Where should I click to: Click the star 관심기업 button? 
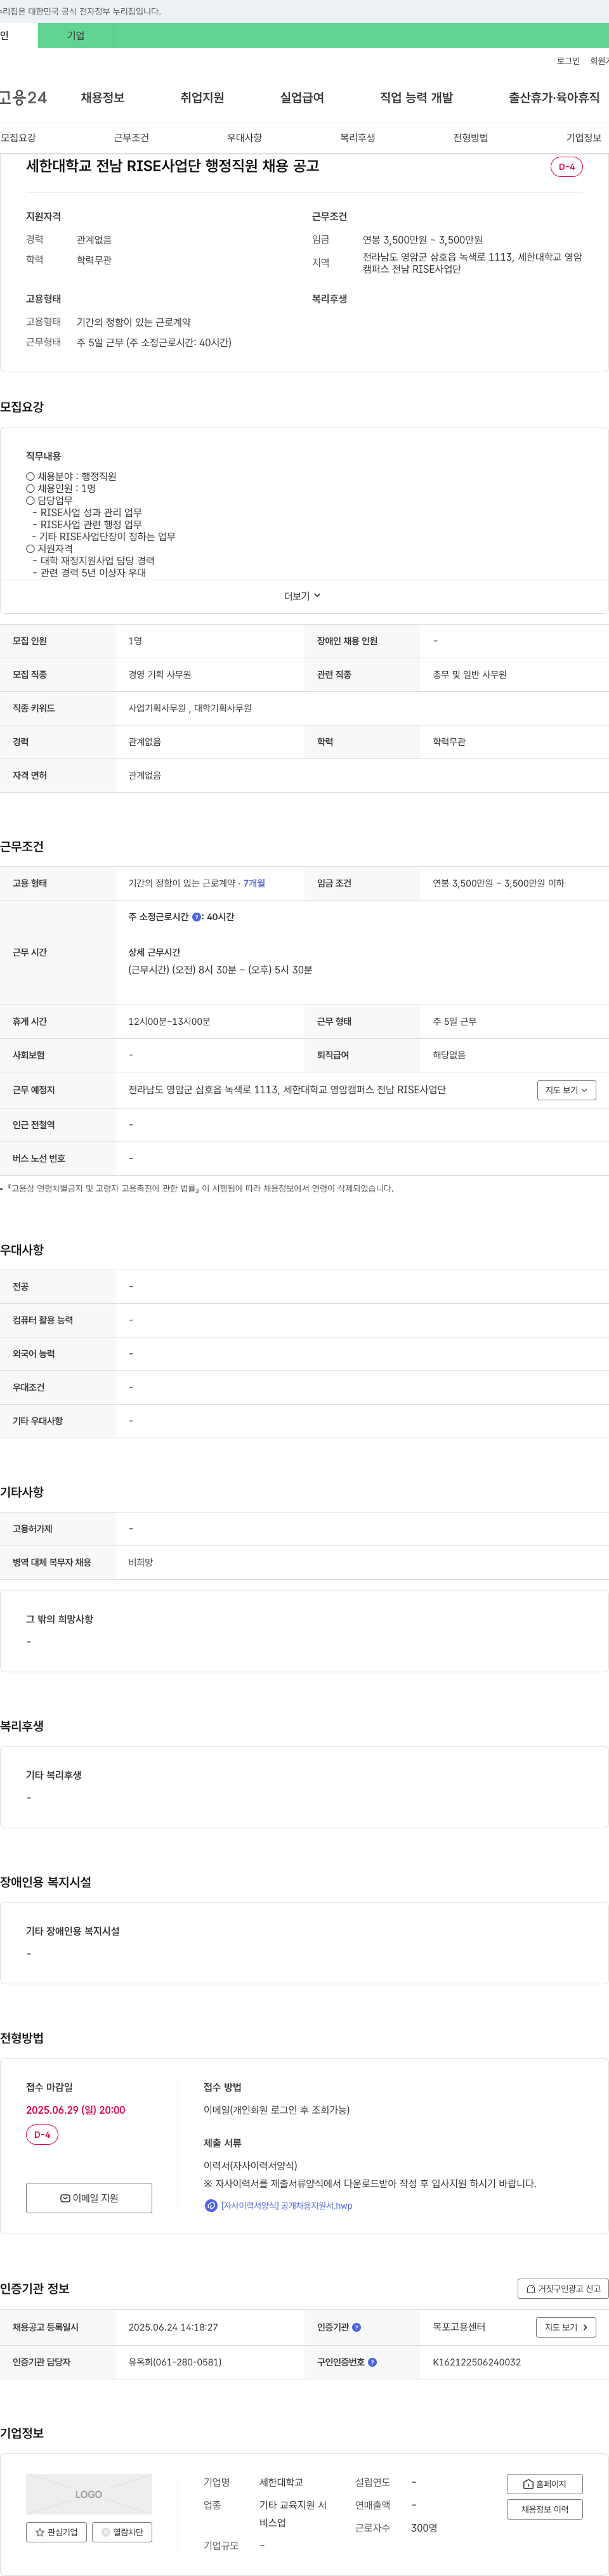[x=57, y=2532]
